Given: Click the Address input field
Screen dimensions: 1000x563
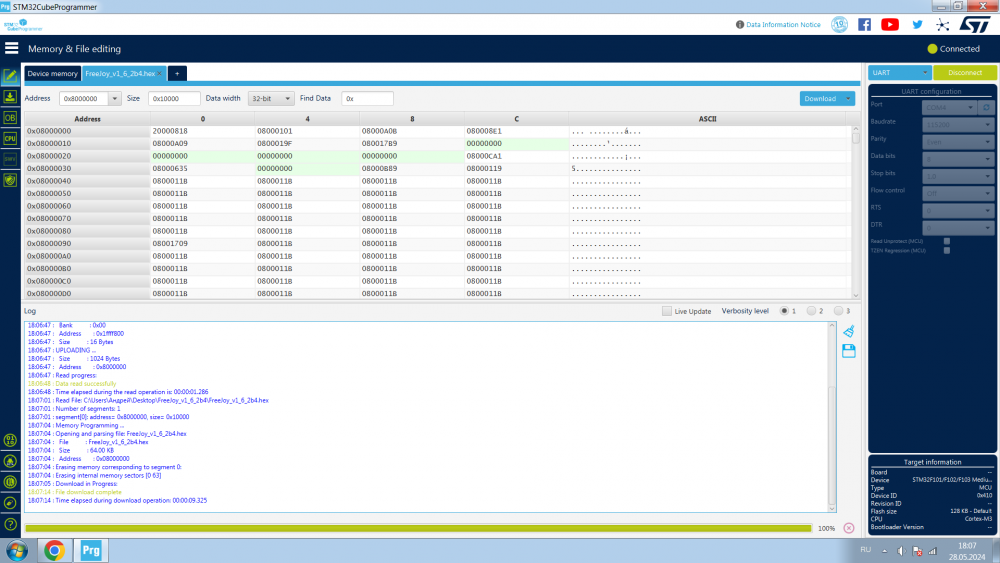Looking at the screenshot, I should pyautogui.click(x=84, y=99).
